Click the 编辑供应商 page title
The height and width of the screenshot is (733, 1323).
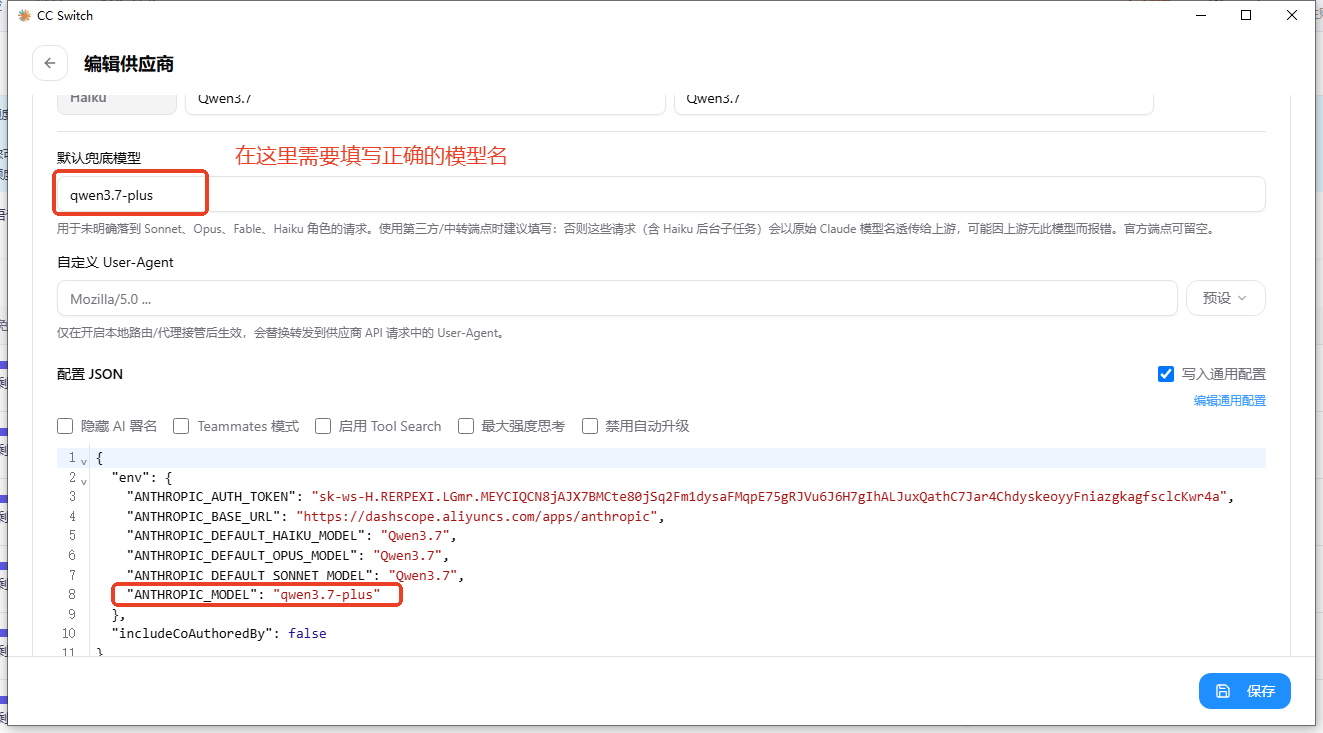129,64
